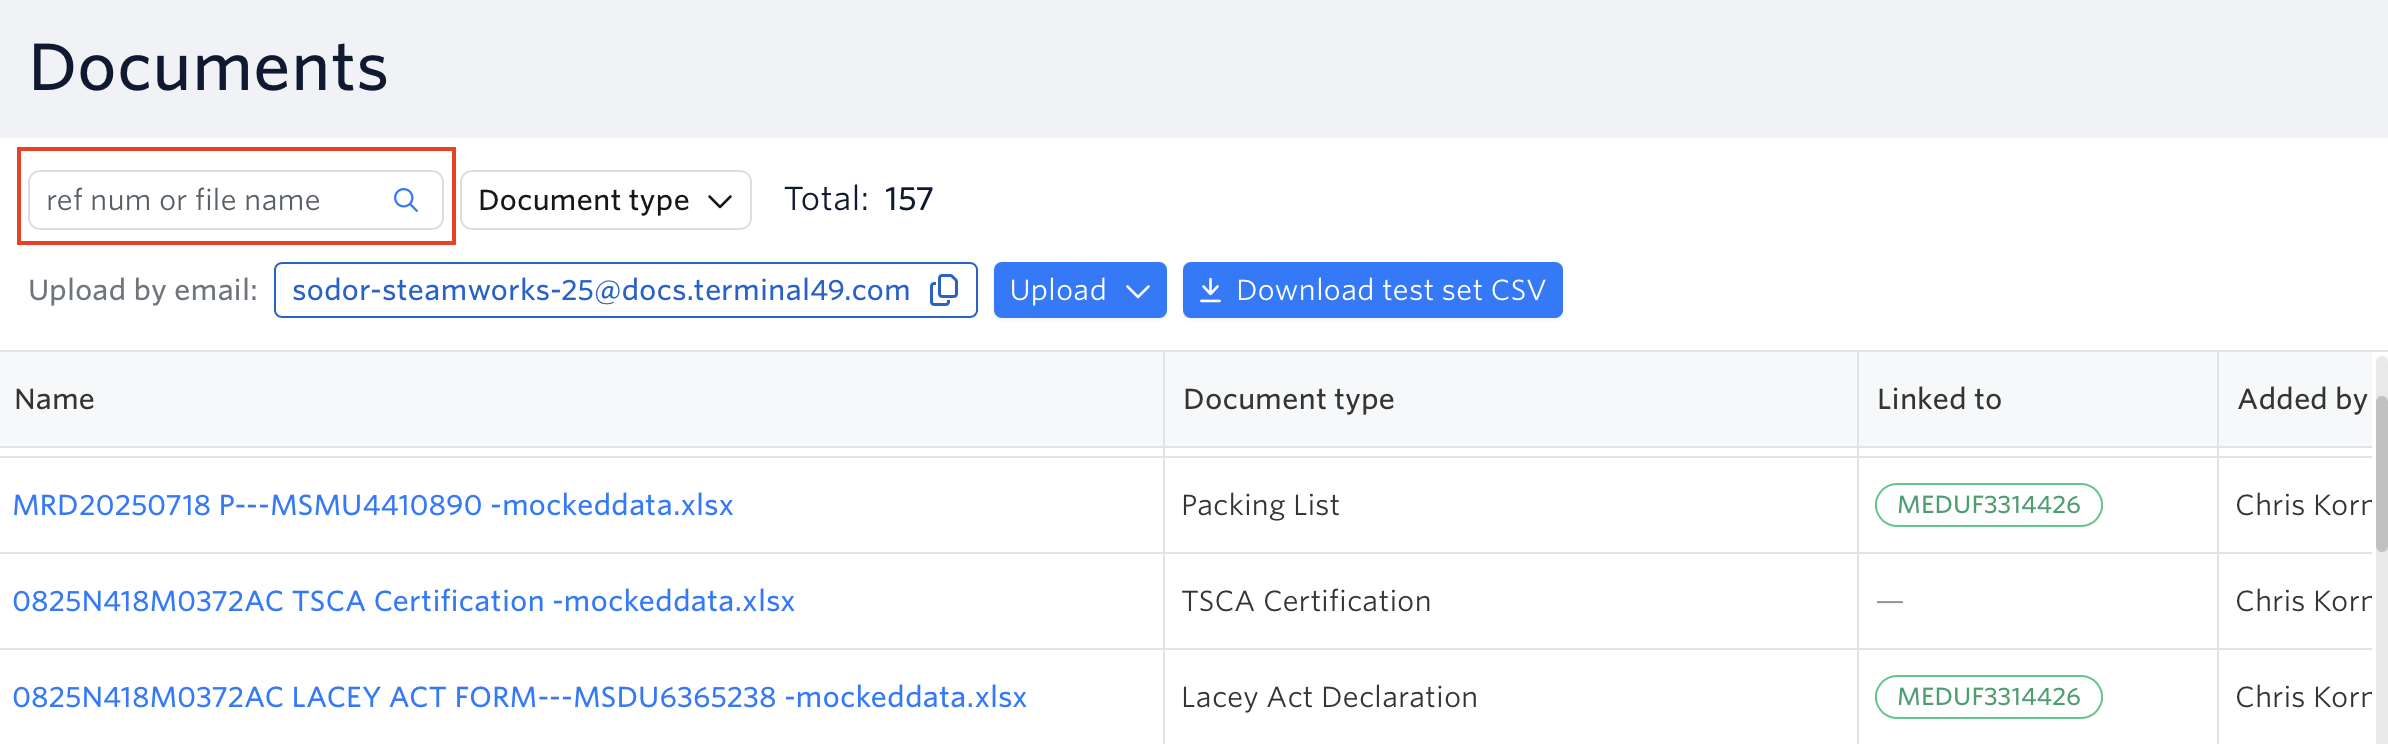Open the LACEY ACT FORM xlsx file

(x=520, y=697)
